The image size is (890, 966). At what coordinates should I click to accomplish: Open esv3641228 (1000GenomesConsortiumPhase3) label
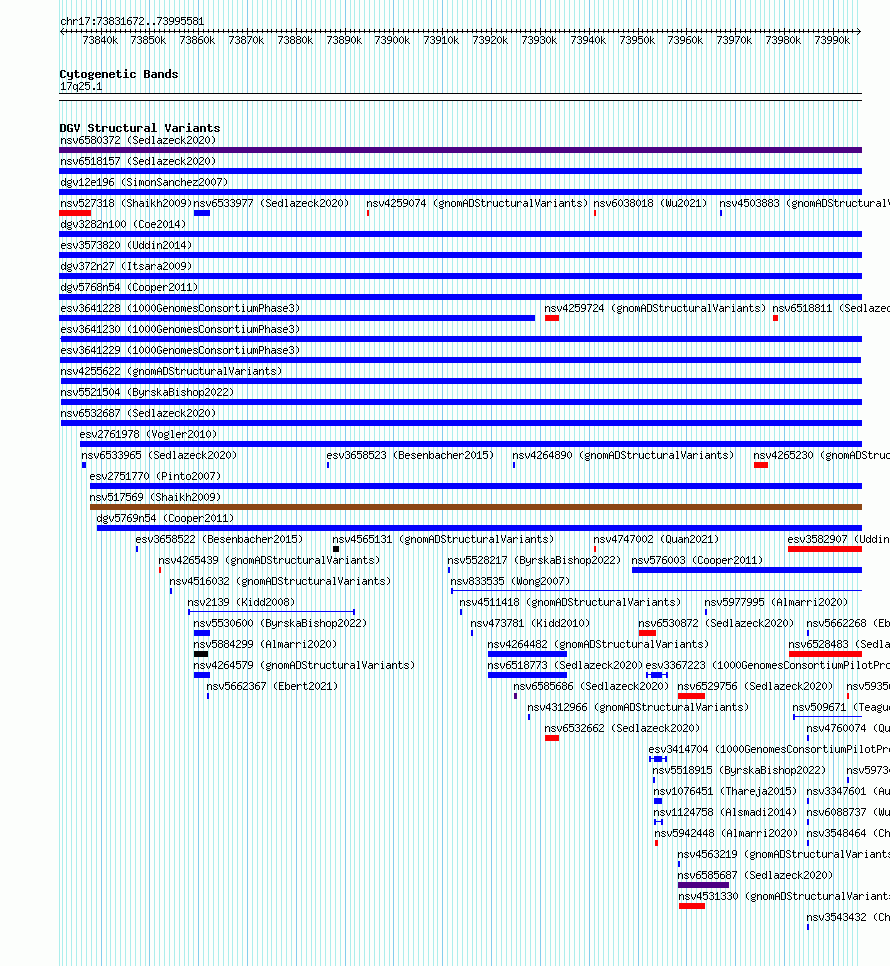click(180, 308)
